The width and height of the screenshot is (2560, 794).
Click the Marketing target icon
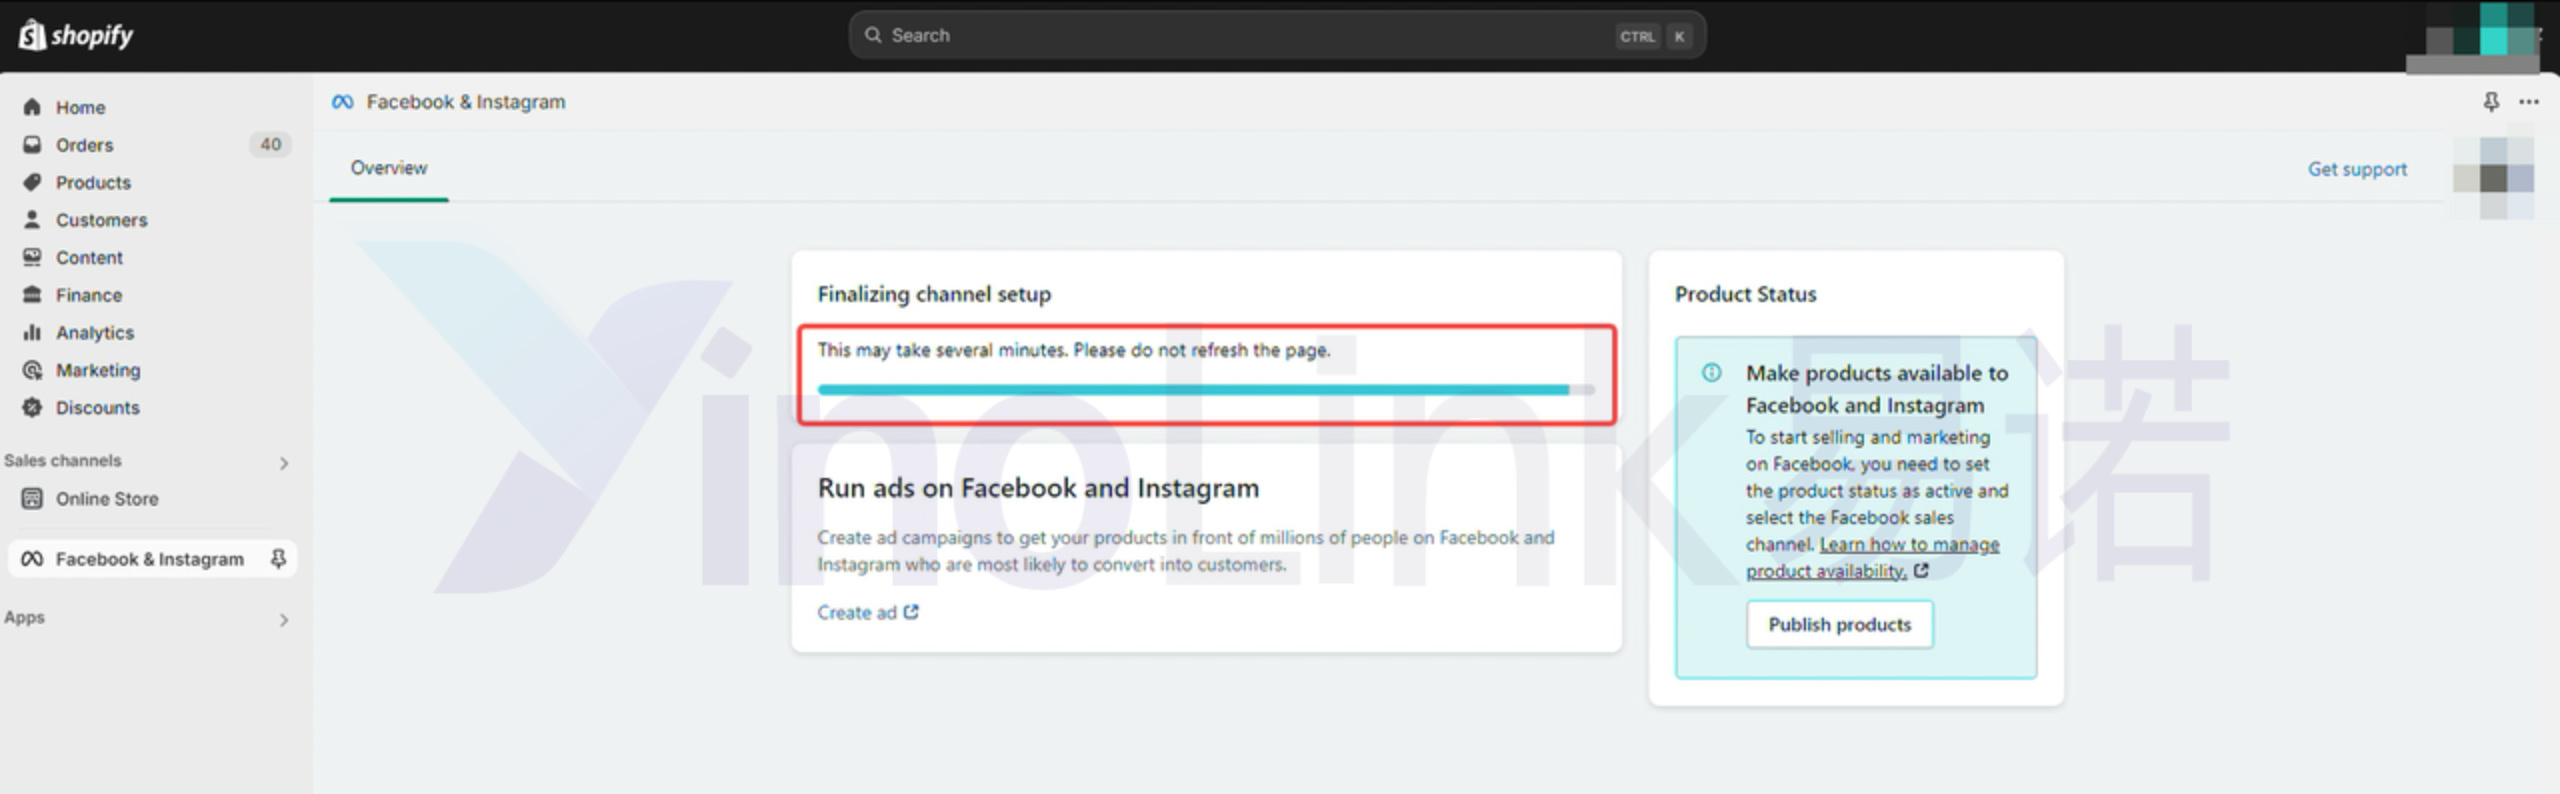[x=32, y=370]
